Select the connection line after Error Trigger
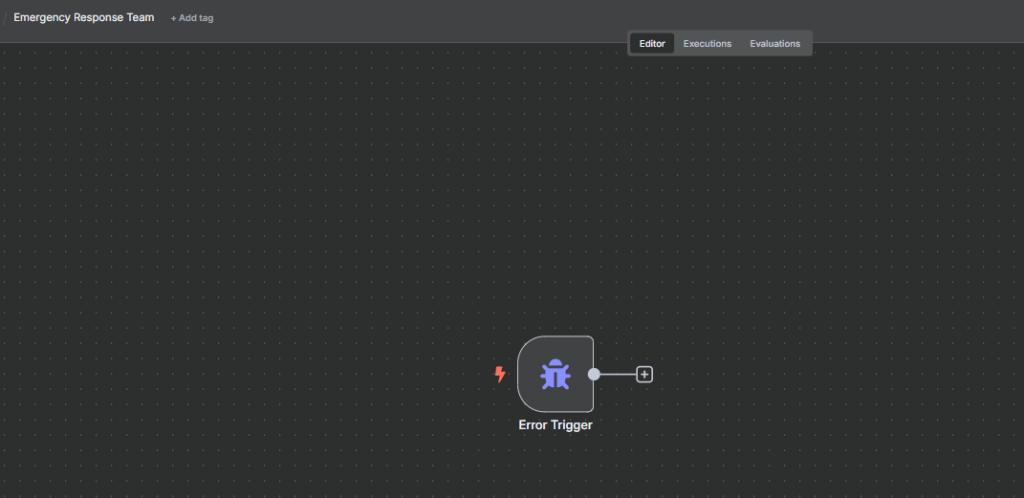Viewport: 1024px width, 498px height. (618, 374)
